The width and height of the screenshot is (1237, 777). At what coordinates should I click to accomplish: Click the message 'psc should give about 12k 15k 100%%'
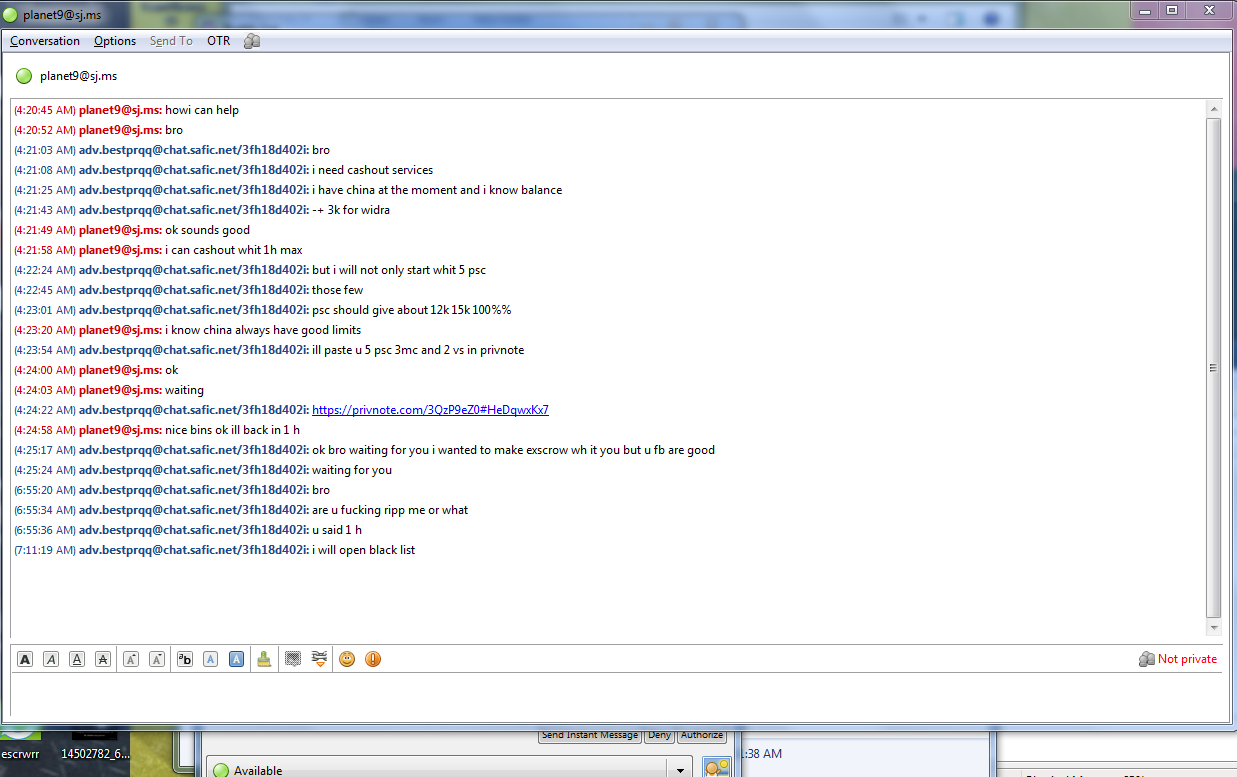tap(411, 310)
